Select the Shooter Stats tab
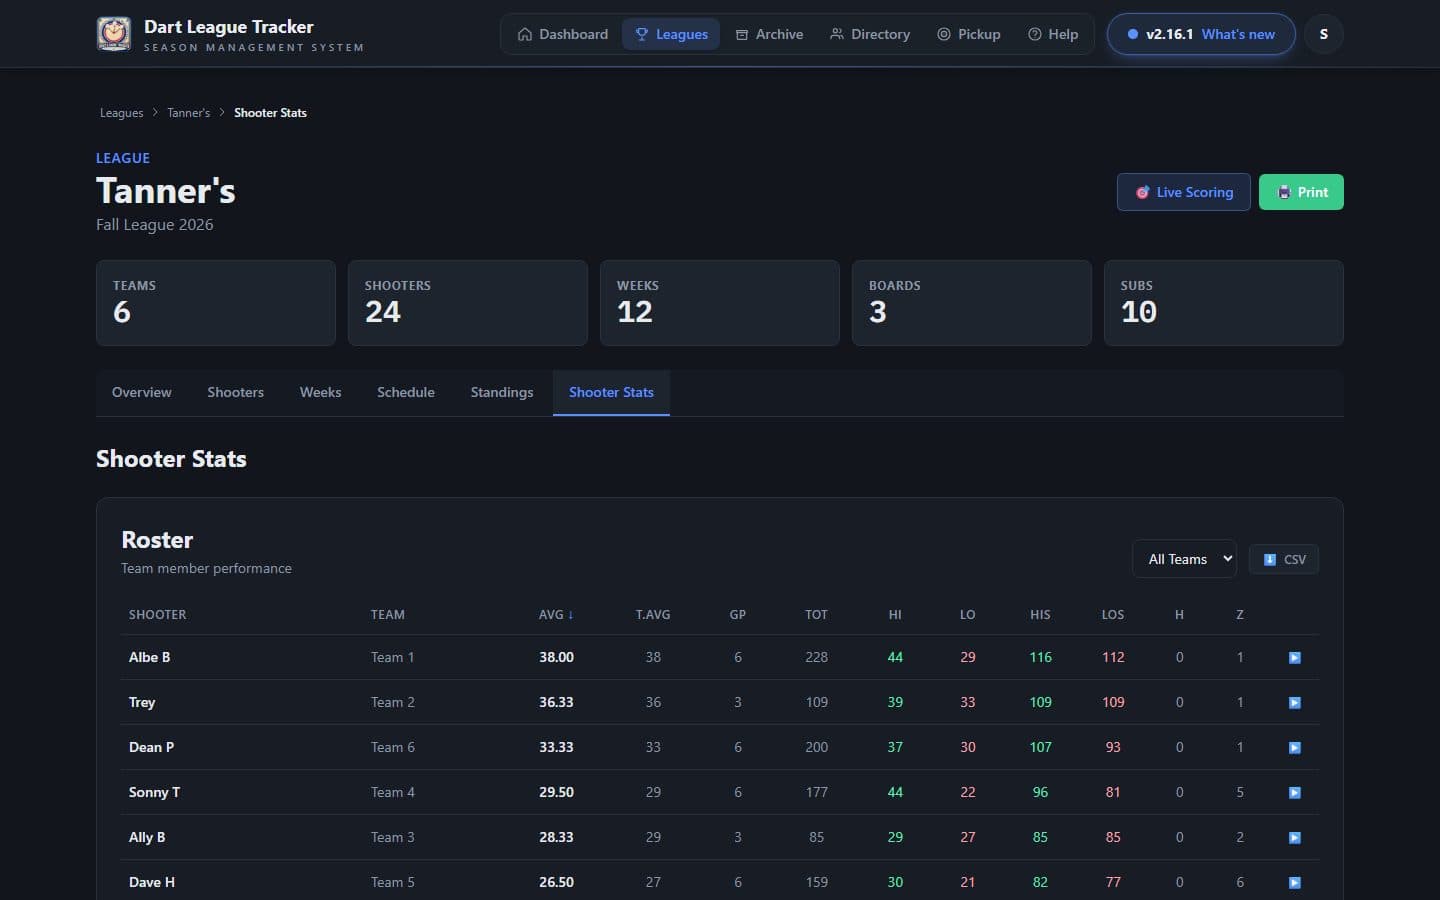Image resolution: width=1440 pixels, height=900 pixels. [611, 393]
